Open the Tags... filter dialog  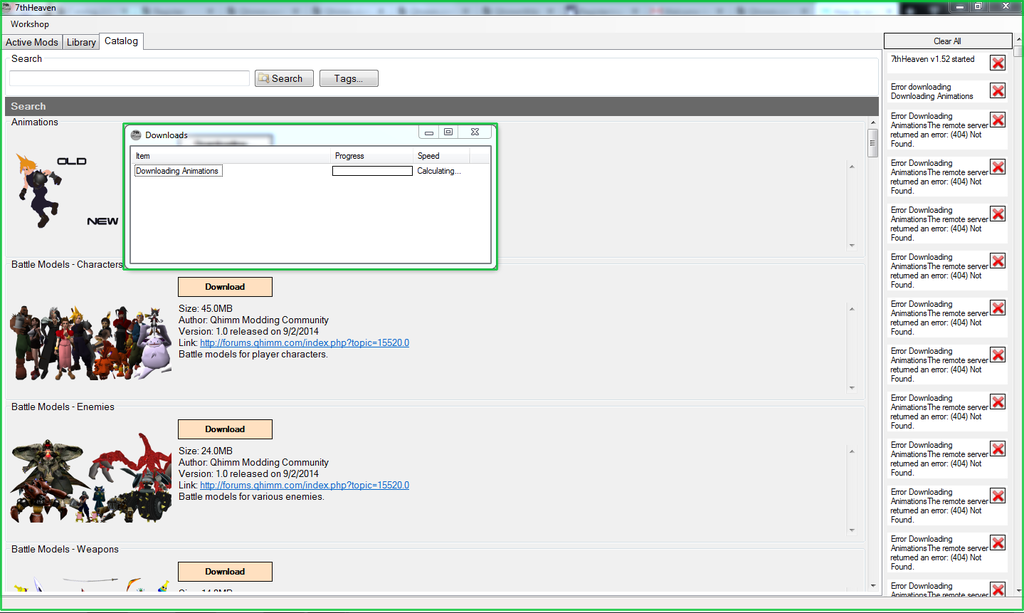point(348,78)
